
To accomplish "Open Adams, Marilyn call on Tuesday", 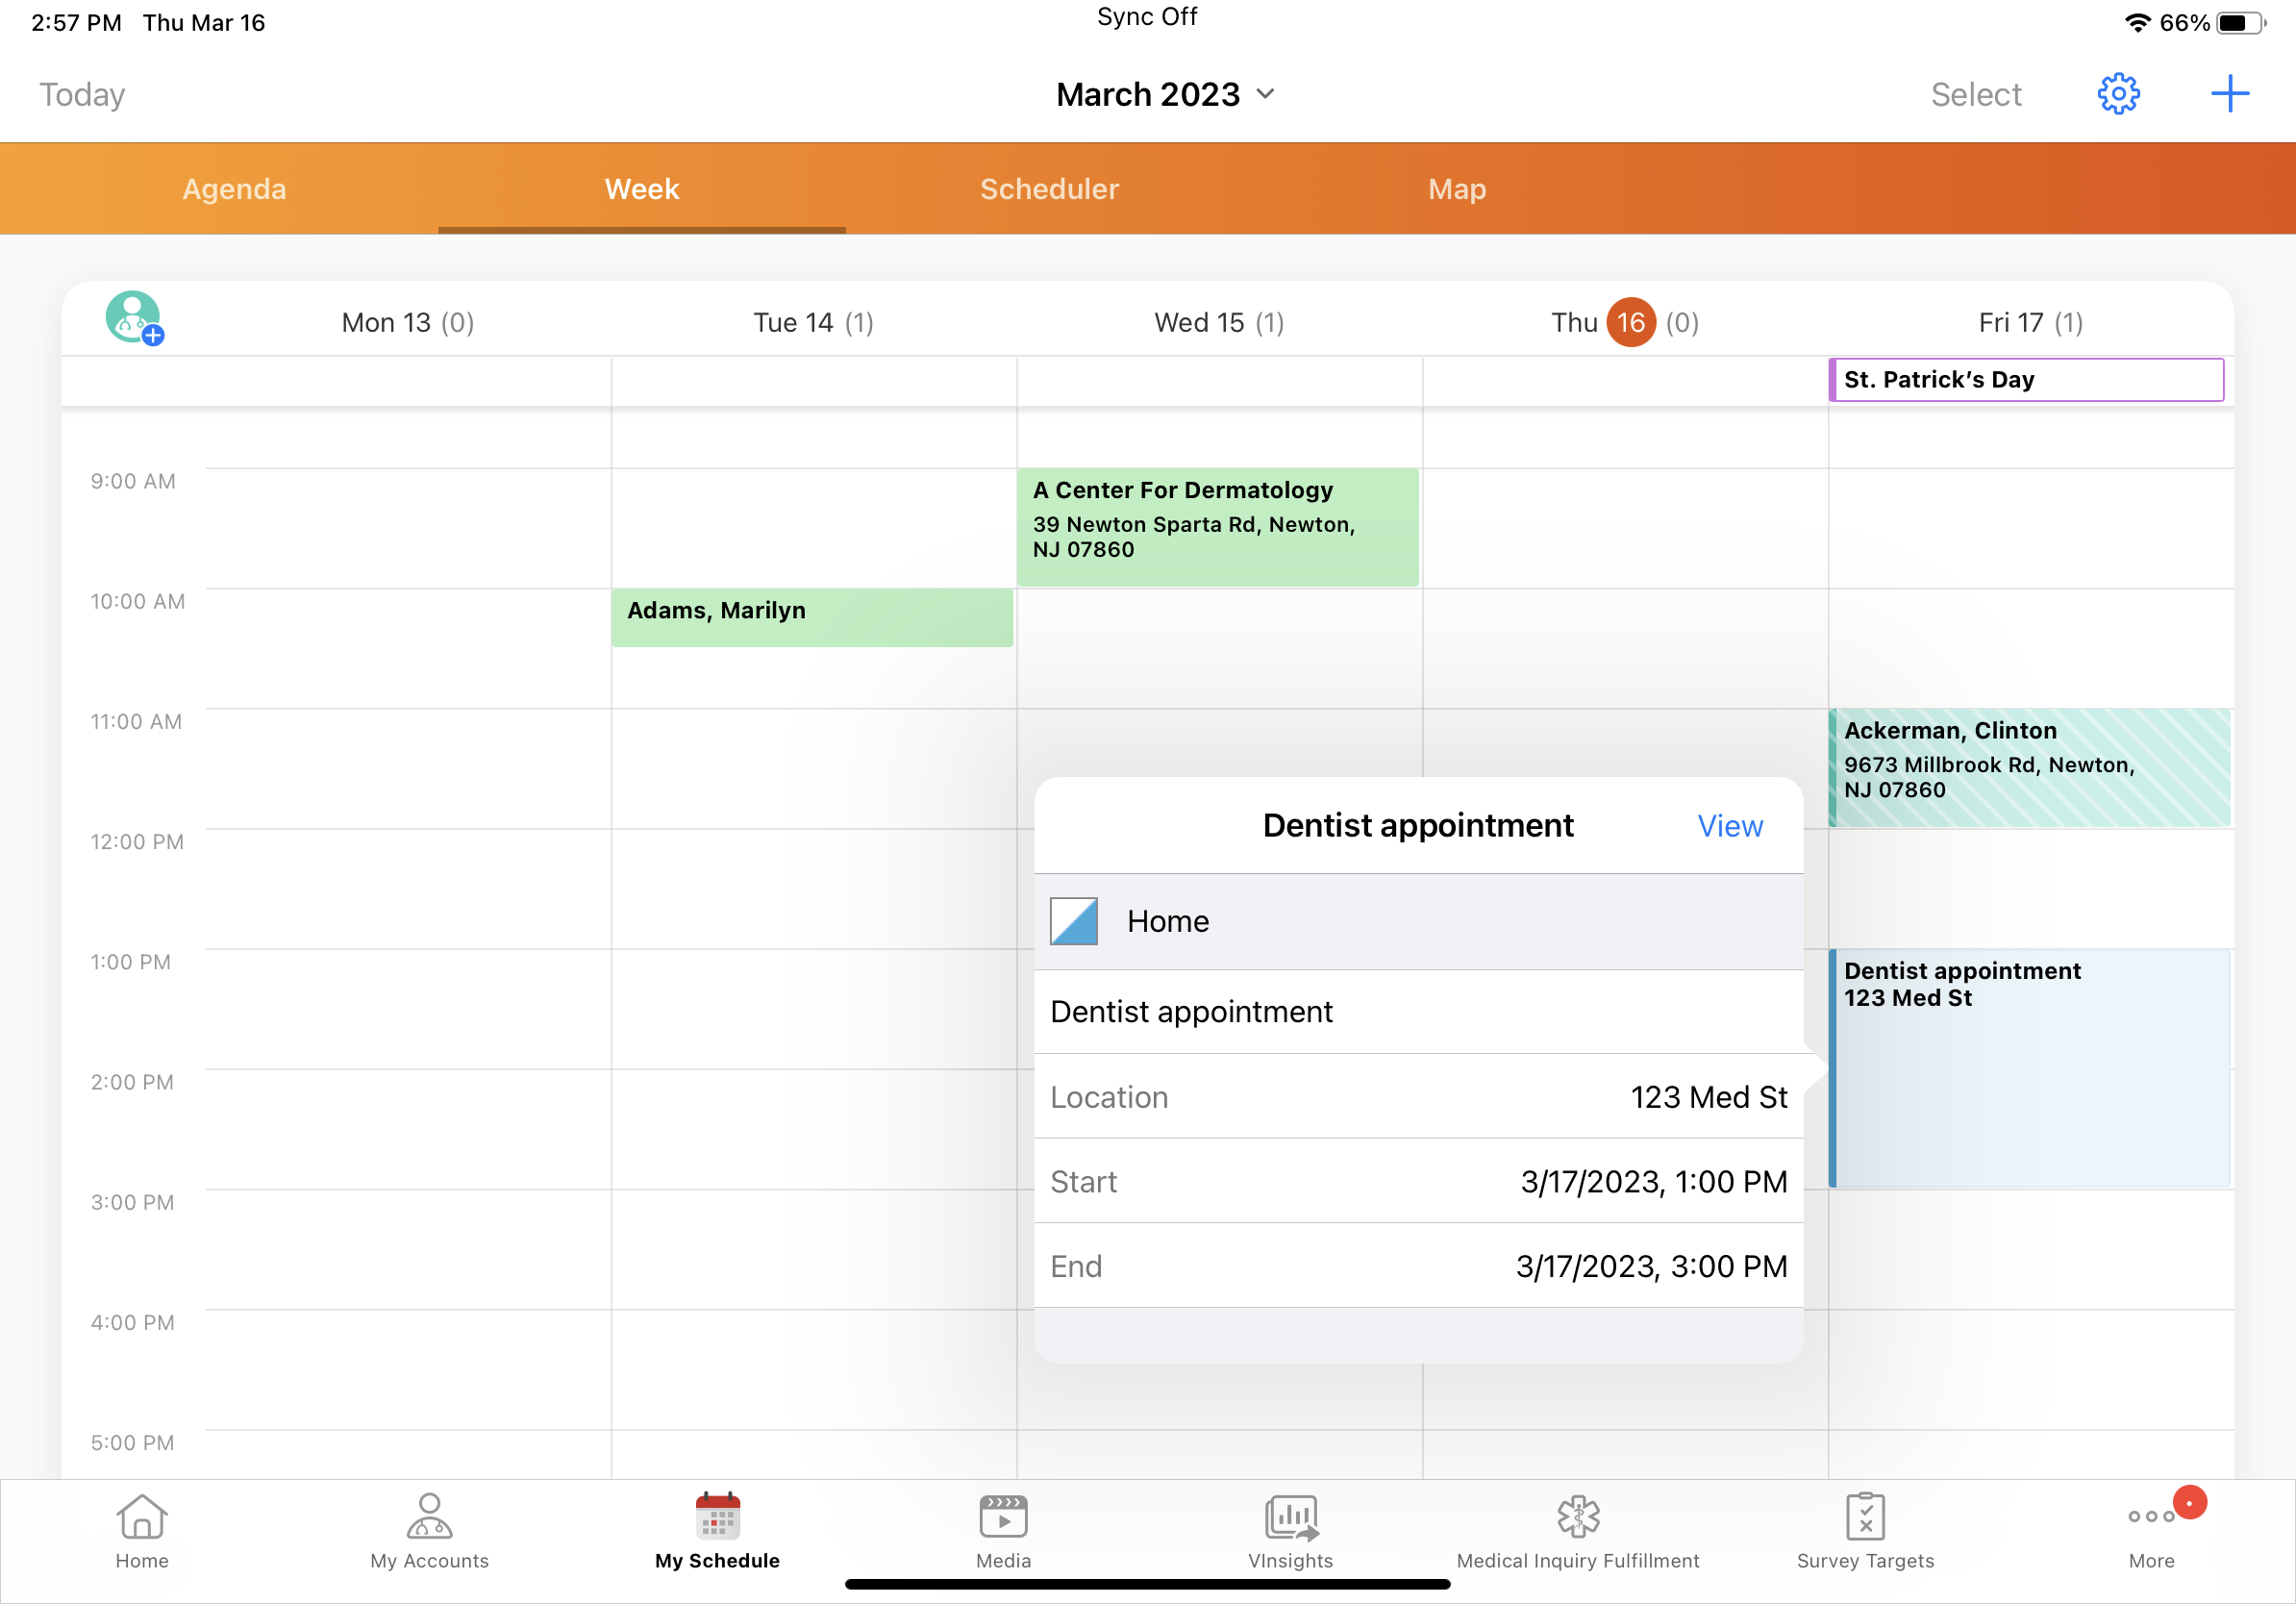I will pyautogui.click(x=811, y=617).
